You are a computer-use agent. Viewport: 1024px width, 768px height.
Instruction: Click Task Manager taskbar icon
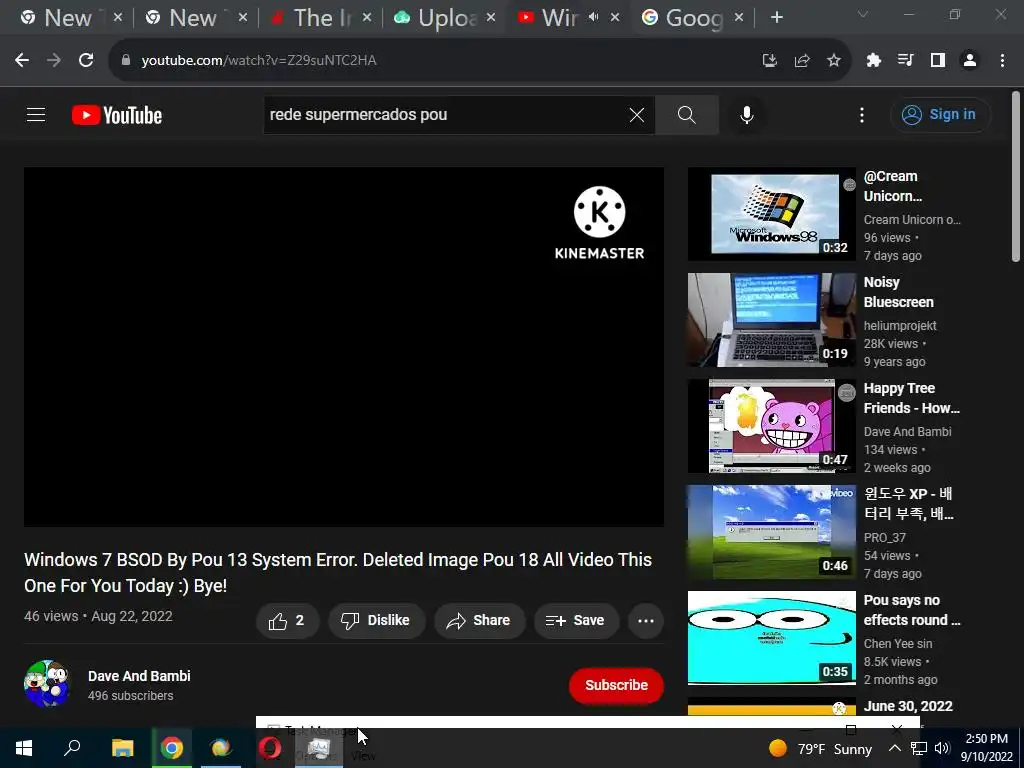(x=318, y=748)
